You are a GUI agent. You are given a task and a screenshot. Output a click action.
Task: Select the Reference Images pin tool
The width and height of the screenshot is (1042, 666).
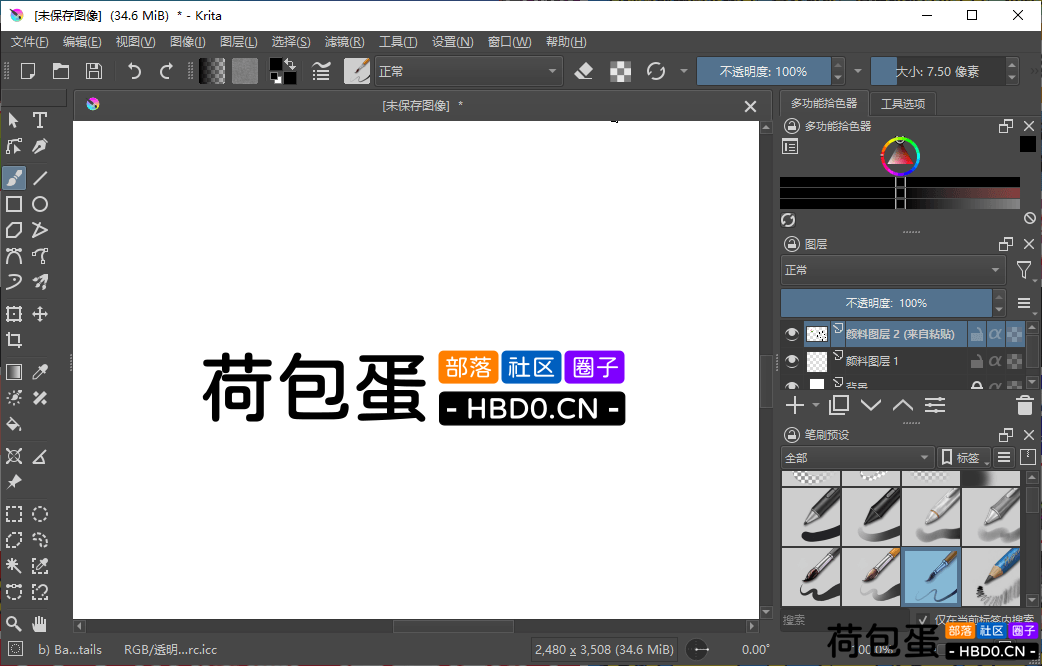(14, 483)
